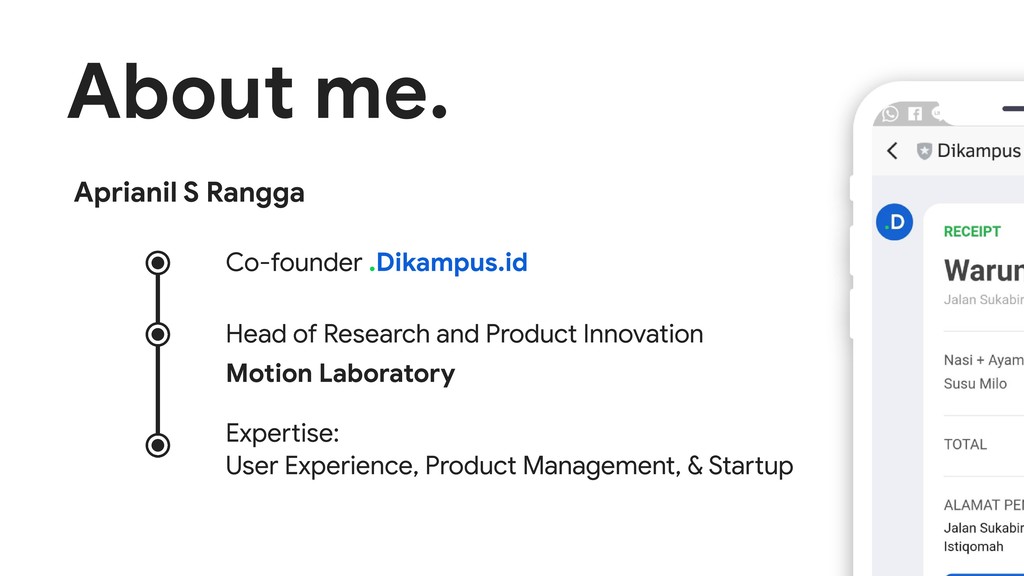This screenshot has height=576, width=1024.
Task: Tap the WhatsApp icon on phone tab
Action: point(890,114)
